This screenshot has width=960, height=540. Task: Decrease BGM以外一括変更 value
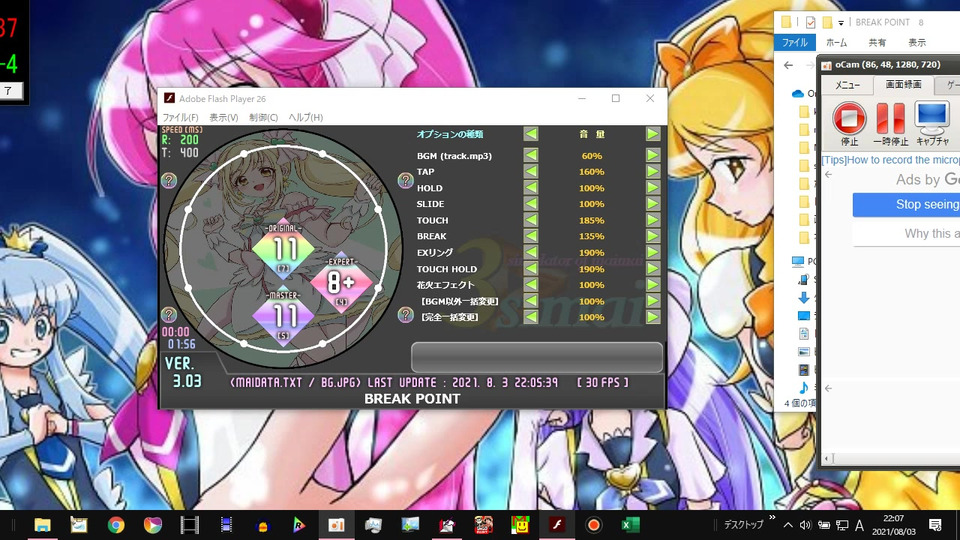point(531,301)
